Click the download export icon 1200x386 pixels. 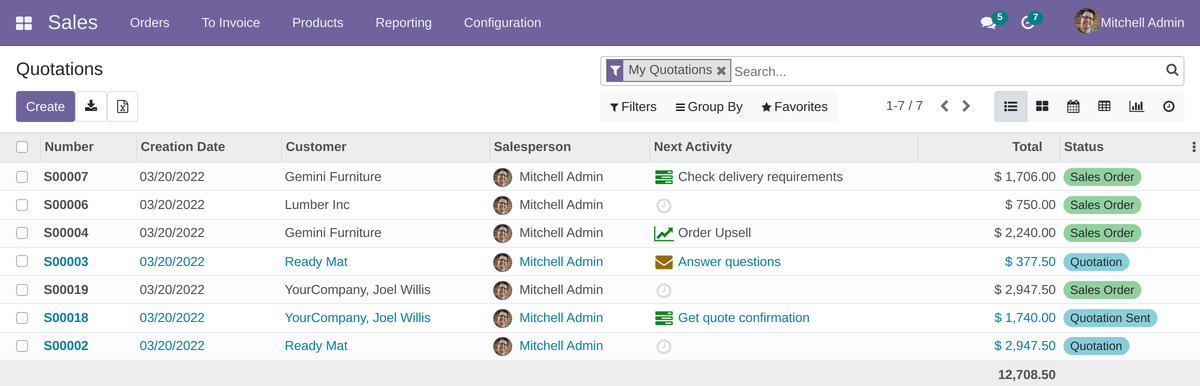point(91,106)
